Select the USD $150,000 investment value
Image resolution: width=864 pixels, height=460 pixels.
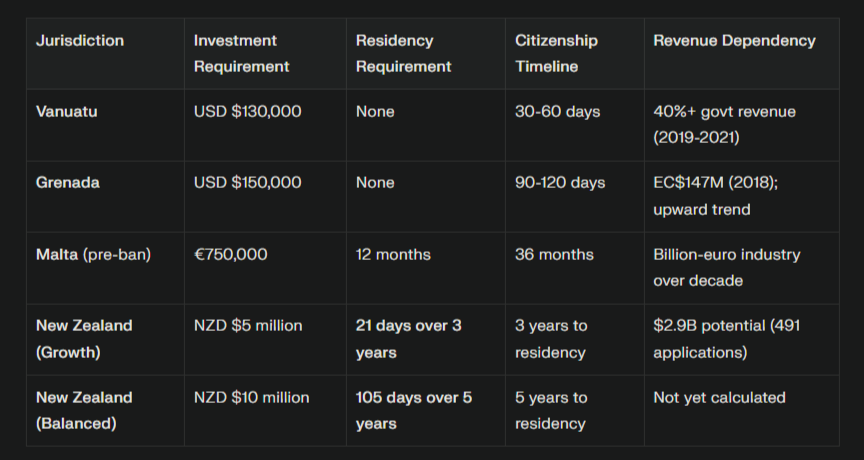click(x=247, y=183)
